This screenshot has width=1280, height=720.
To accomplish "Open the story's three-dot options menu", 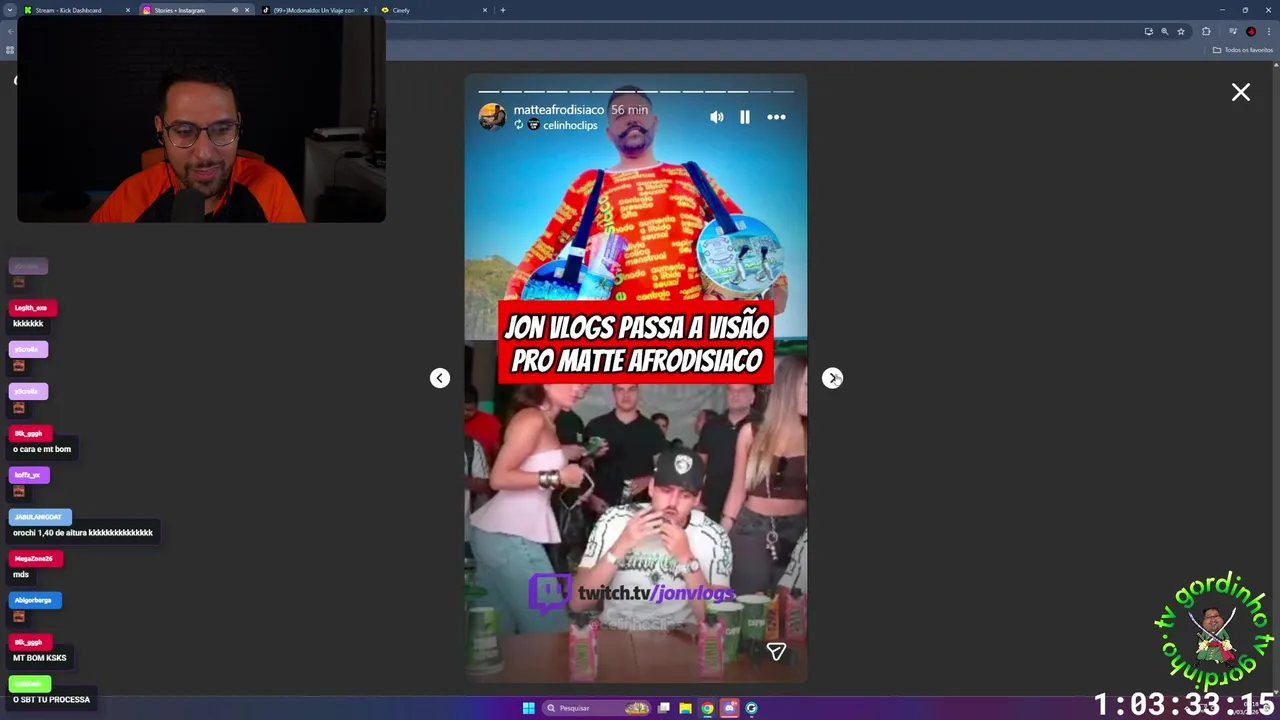I will click(776, 117).
